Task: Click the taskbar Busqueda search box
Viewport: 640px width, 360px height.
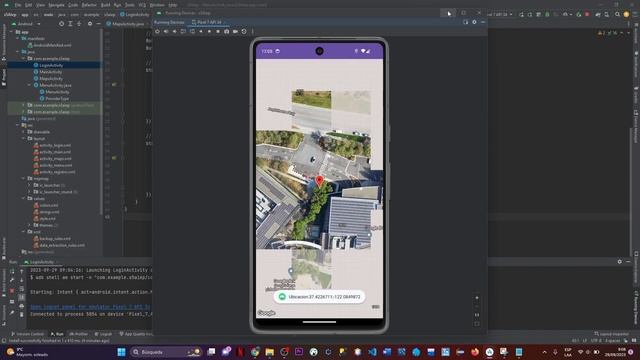Action: click(166, 352)
